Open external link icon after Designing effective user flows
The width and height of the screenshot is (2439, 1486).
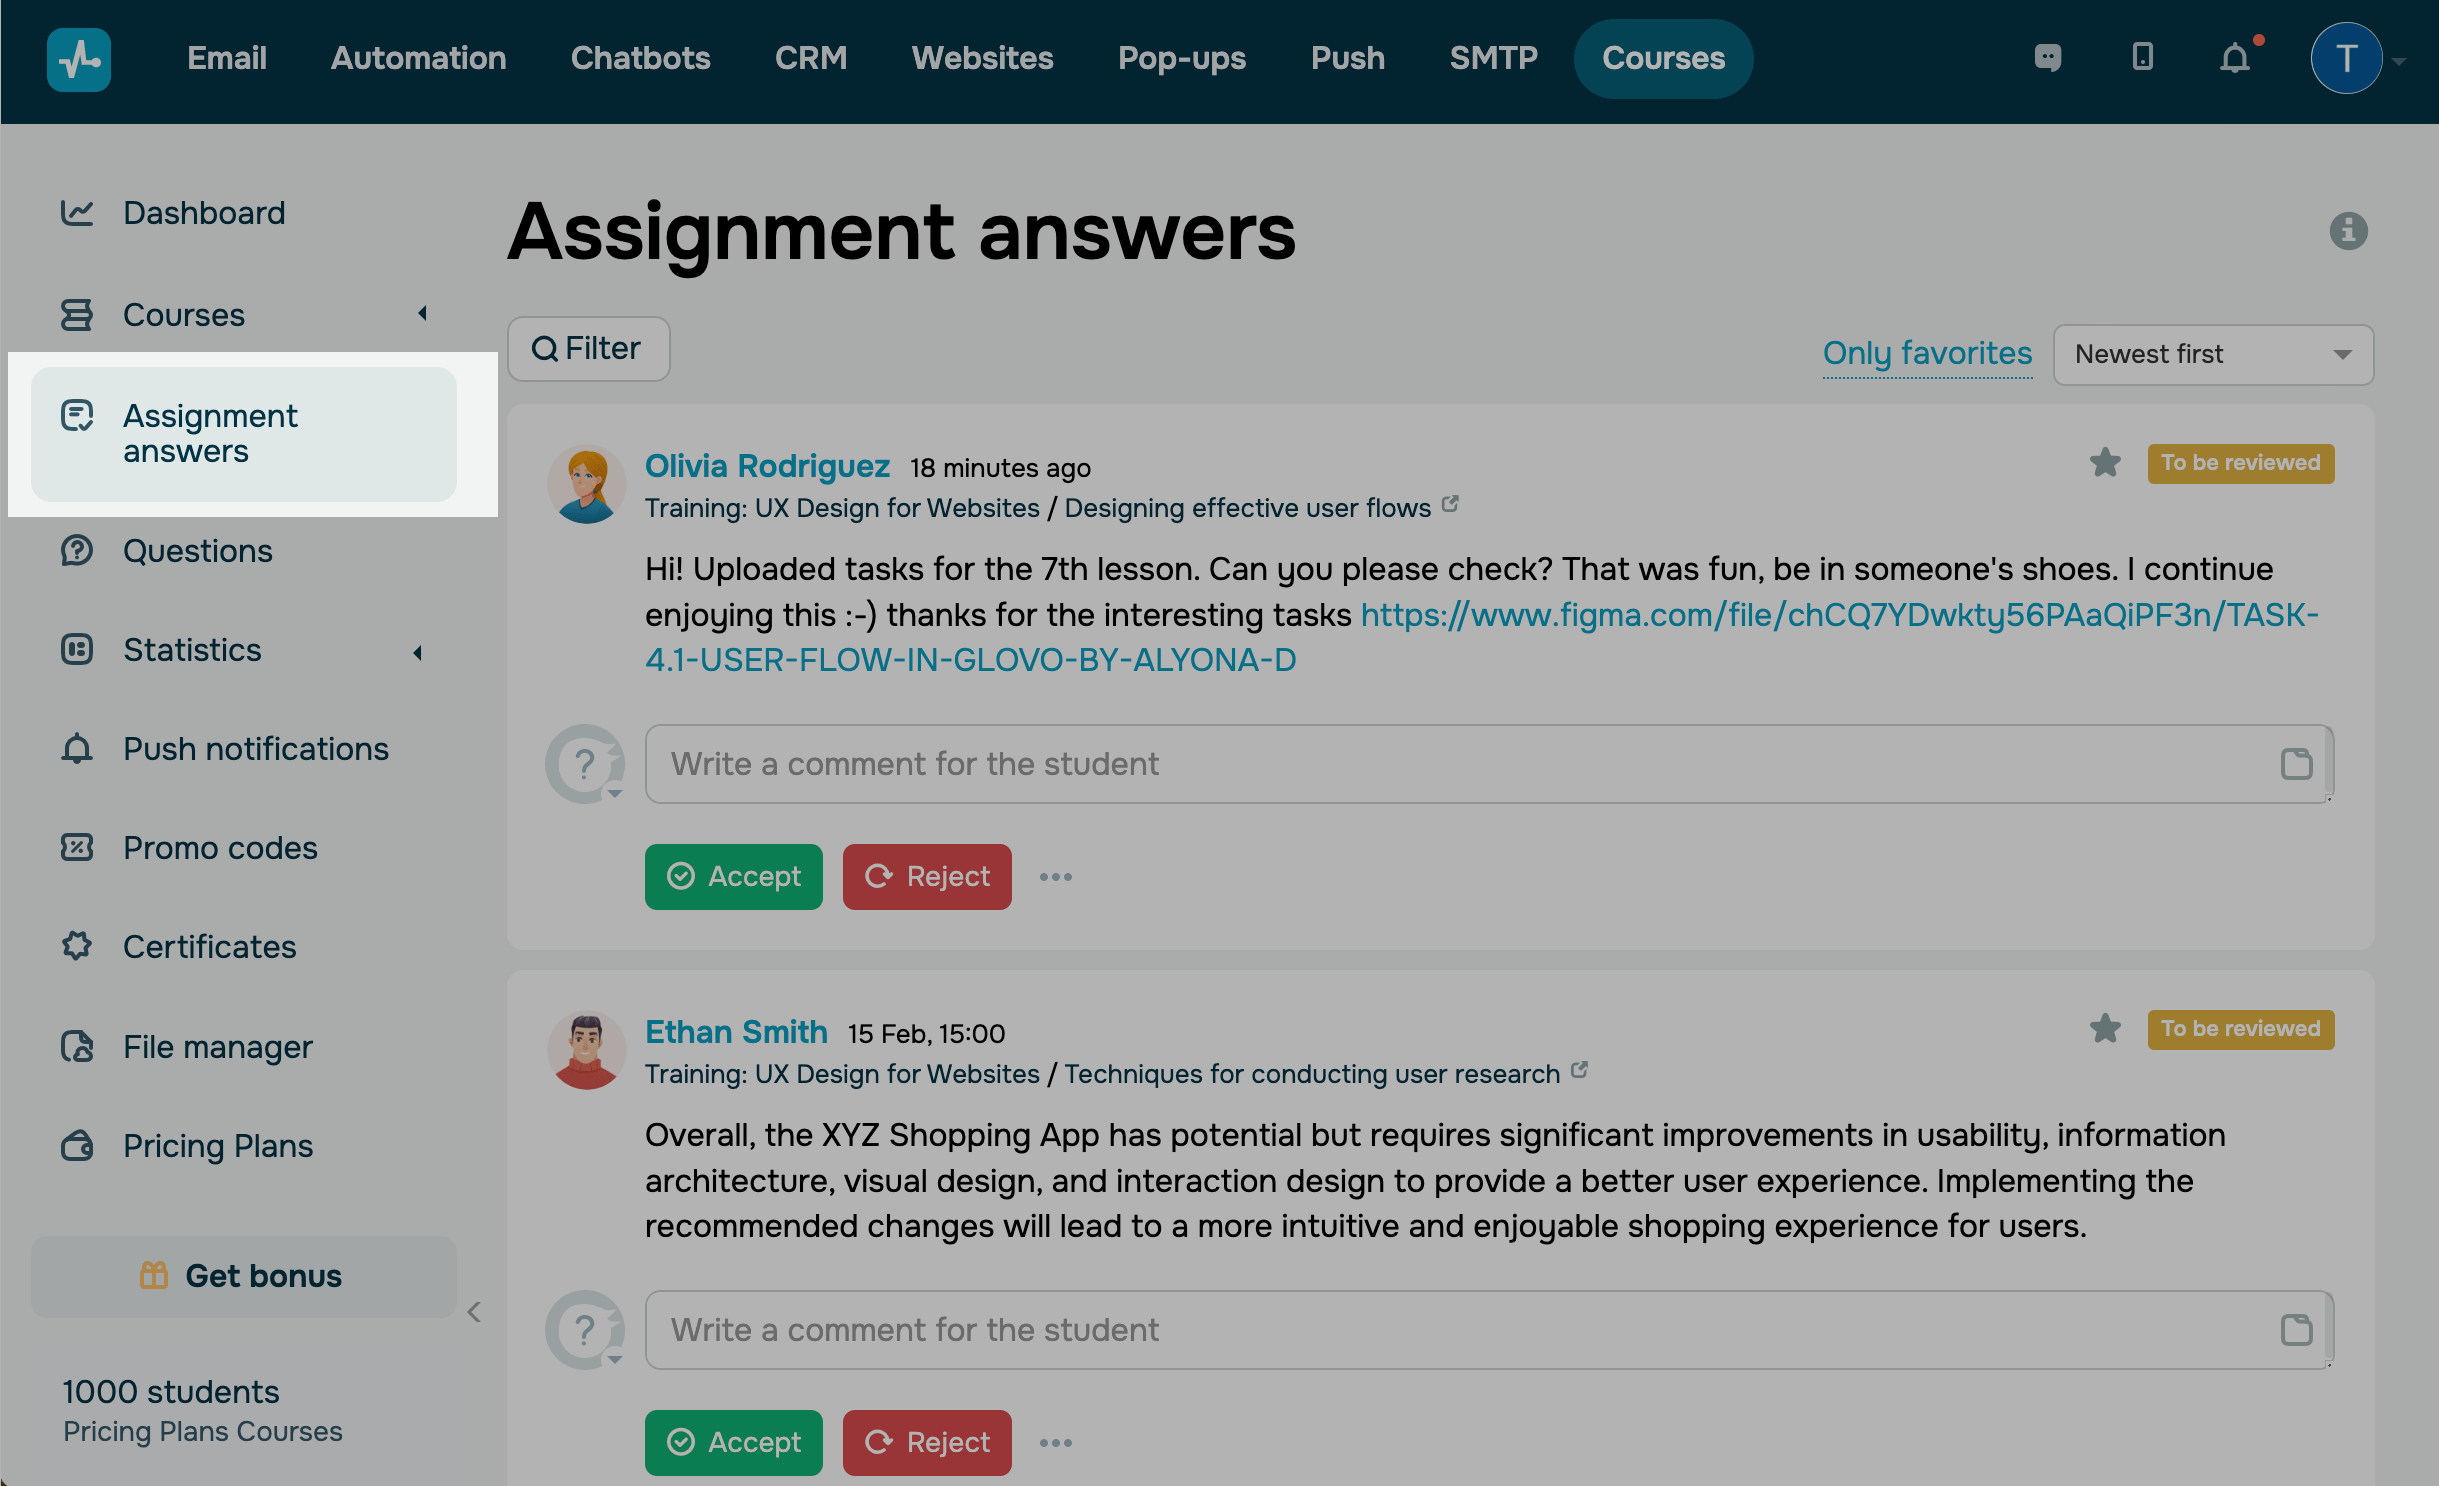tap(1450, 505)
